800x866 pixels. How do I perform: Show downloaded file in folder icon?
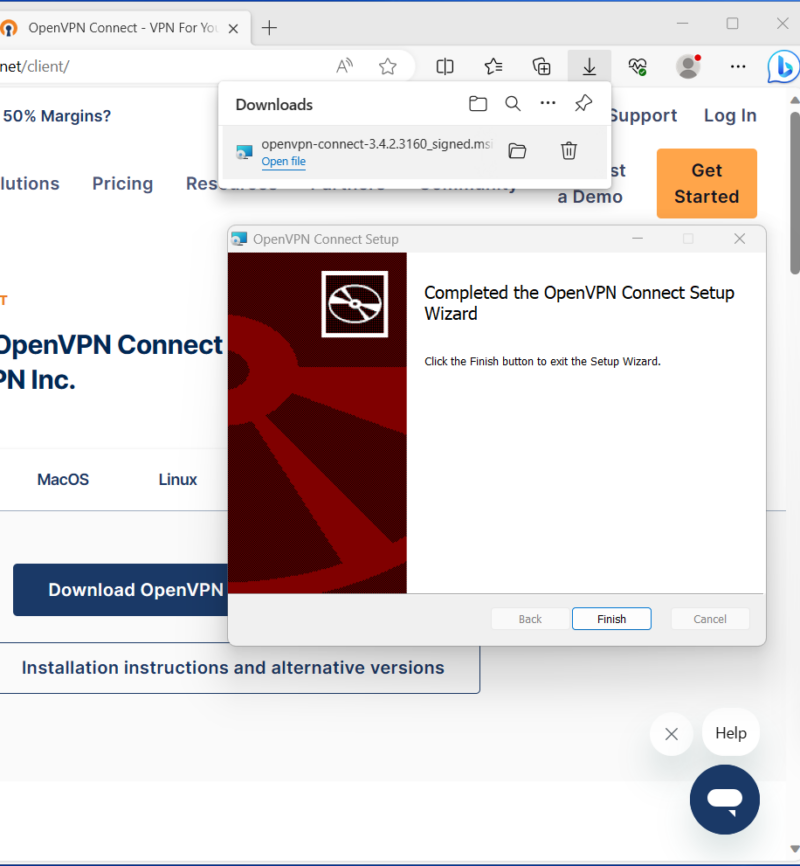point(517,151)
